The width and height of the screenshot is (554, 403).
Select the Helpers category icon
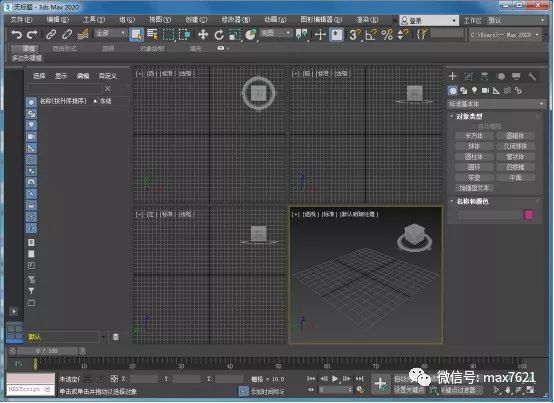496,91
